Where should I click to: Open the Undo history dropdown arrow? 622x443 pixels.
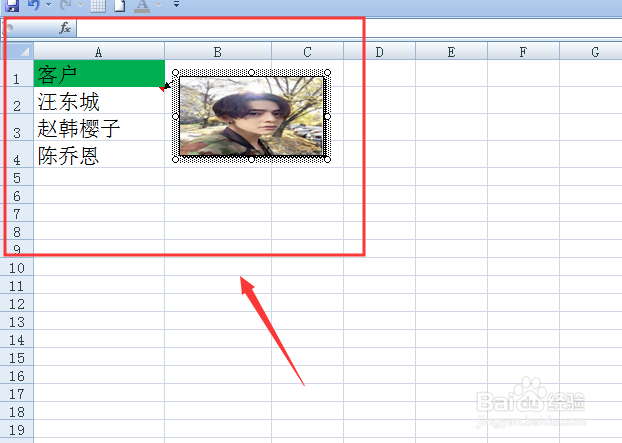pyautogui.click(x=48, y=5)
